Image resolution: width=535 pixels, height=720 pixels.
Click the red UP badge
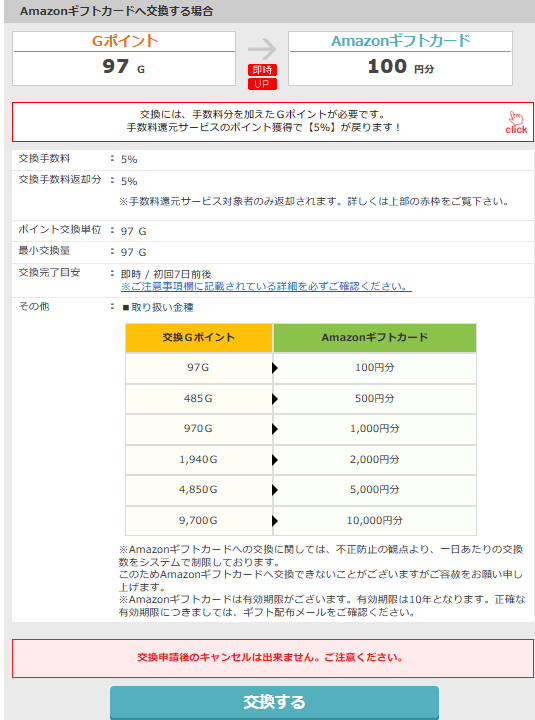click(262, 84)
